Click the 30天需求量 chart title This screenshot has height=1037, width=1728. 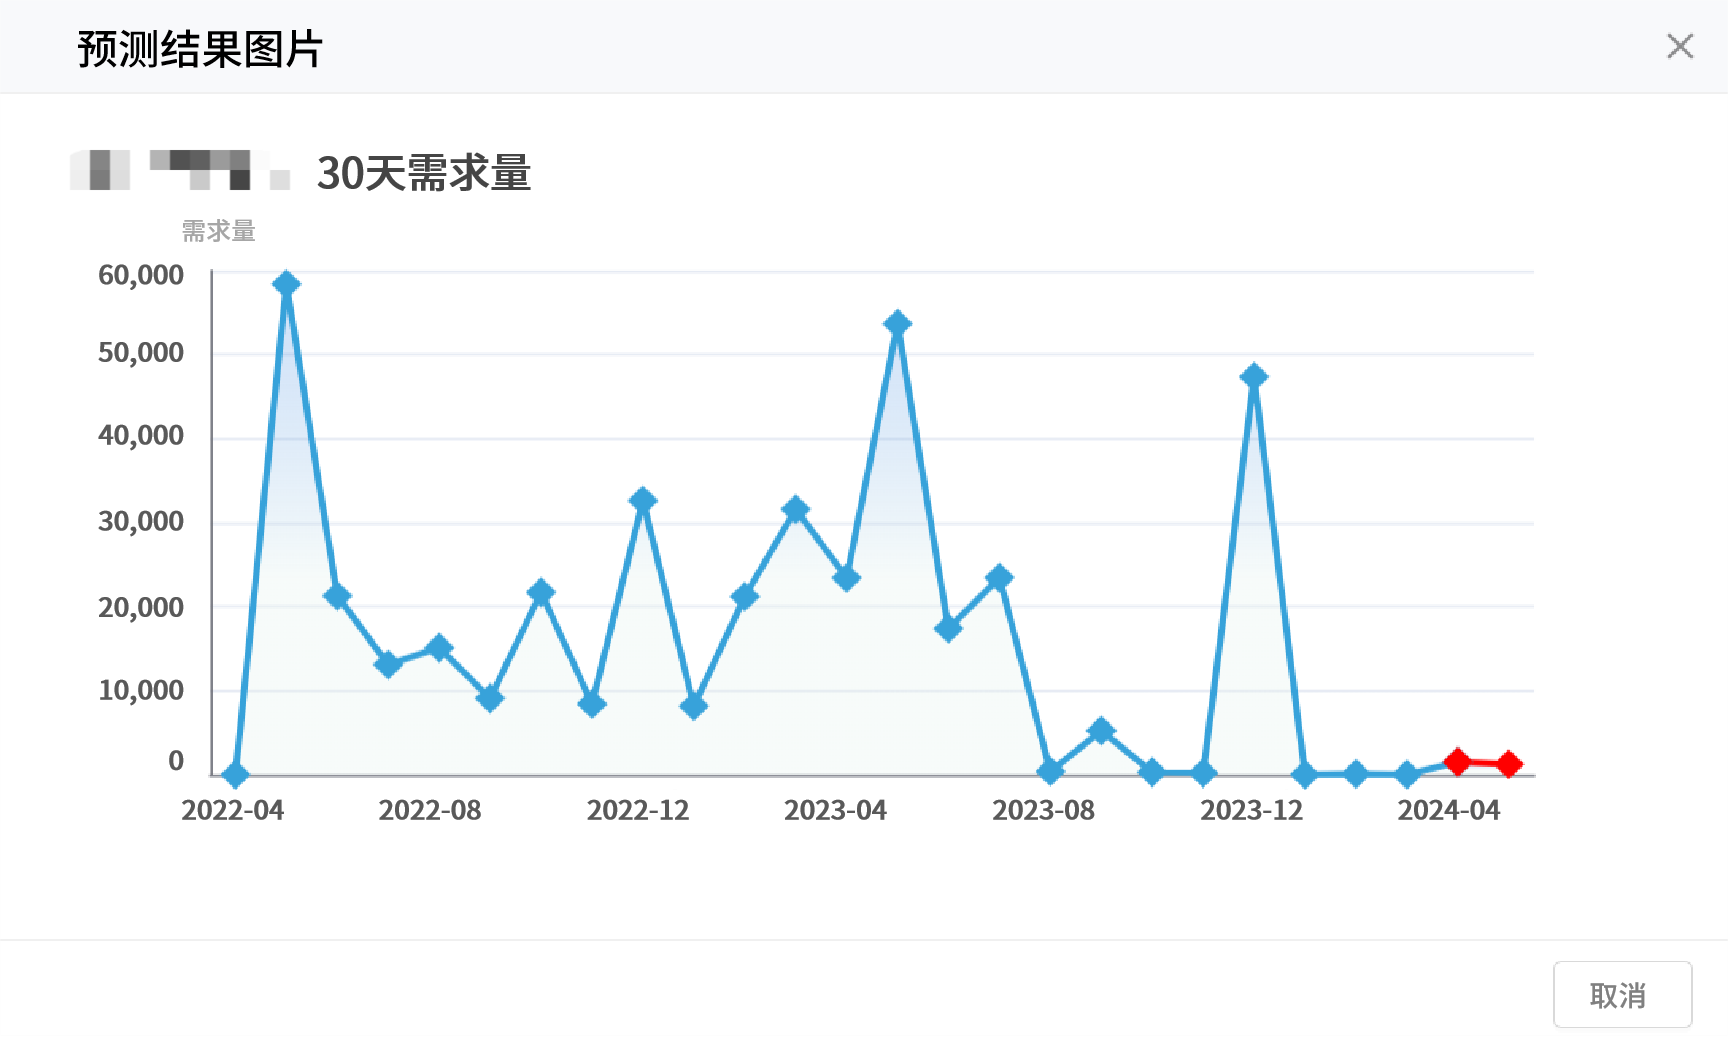pos(423,173)
